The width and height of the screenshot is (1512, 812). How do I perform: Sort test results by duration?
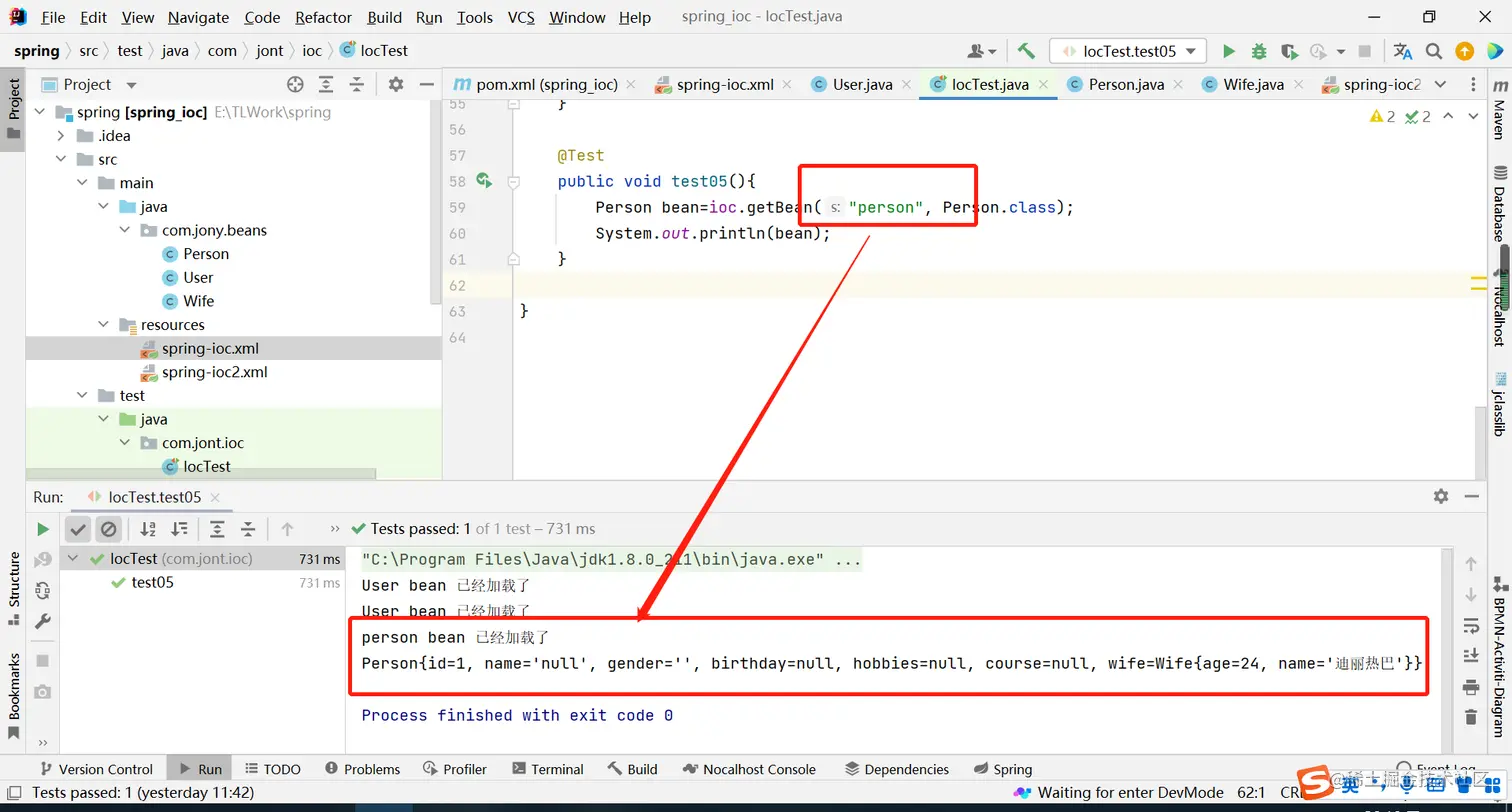click(x=179, y=529)
